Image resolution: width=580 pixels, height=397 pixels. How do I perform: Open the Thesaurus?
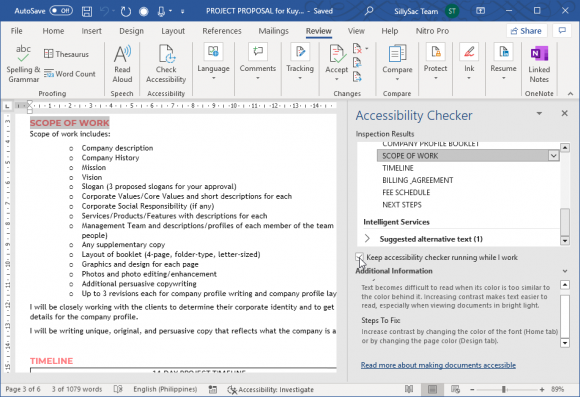66,54
